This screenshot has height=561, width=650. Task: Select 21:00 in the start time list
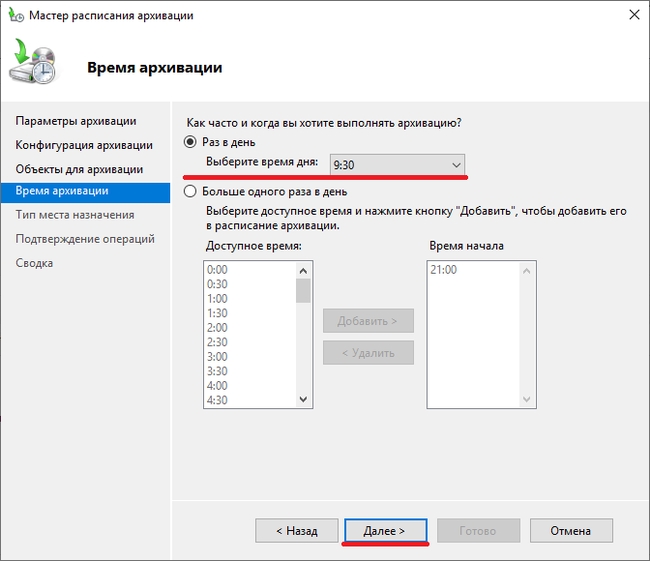(x=445, y=270)
